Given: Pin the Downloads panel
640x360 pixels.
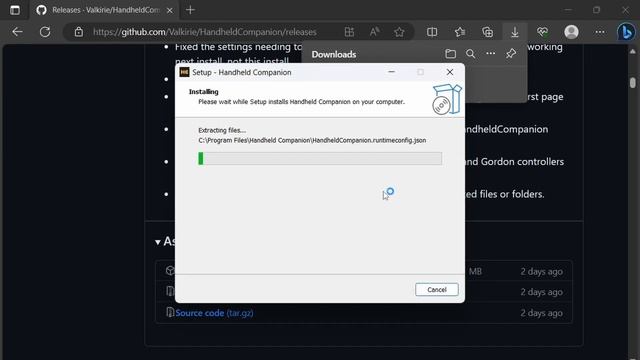Looking at the screenshot, I should click(x=511, y=54).
